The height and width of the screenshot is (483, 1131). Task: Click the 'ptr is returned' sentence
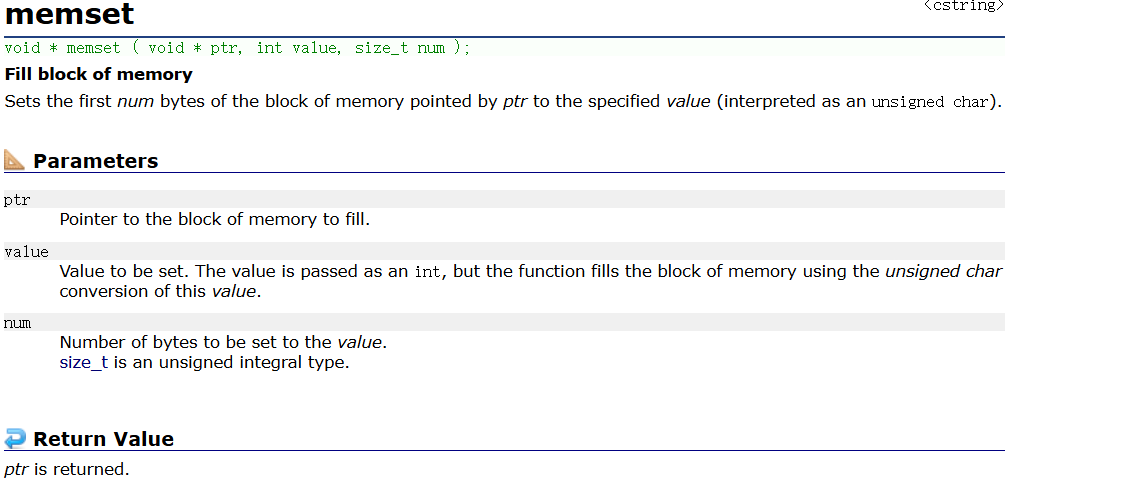click(67, 469)
